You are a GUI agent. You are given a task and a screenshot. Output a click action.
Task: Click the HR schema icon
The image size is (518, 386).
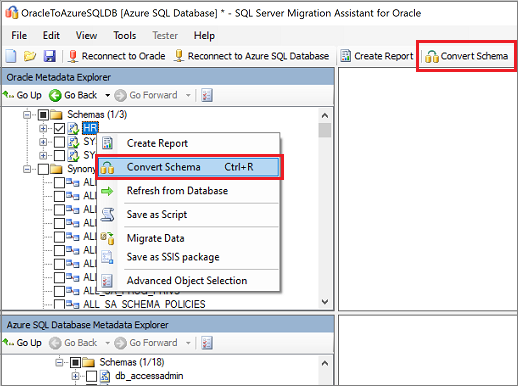point(73,128)
